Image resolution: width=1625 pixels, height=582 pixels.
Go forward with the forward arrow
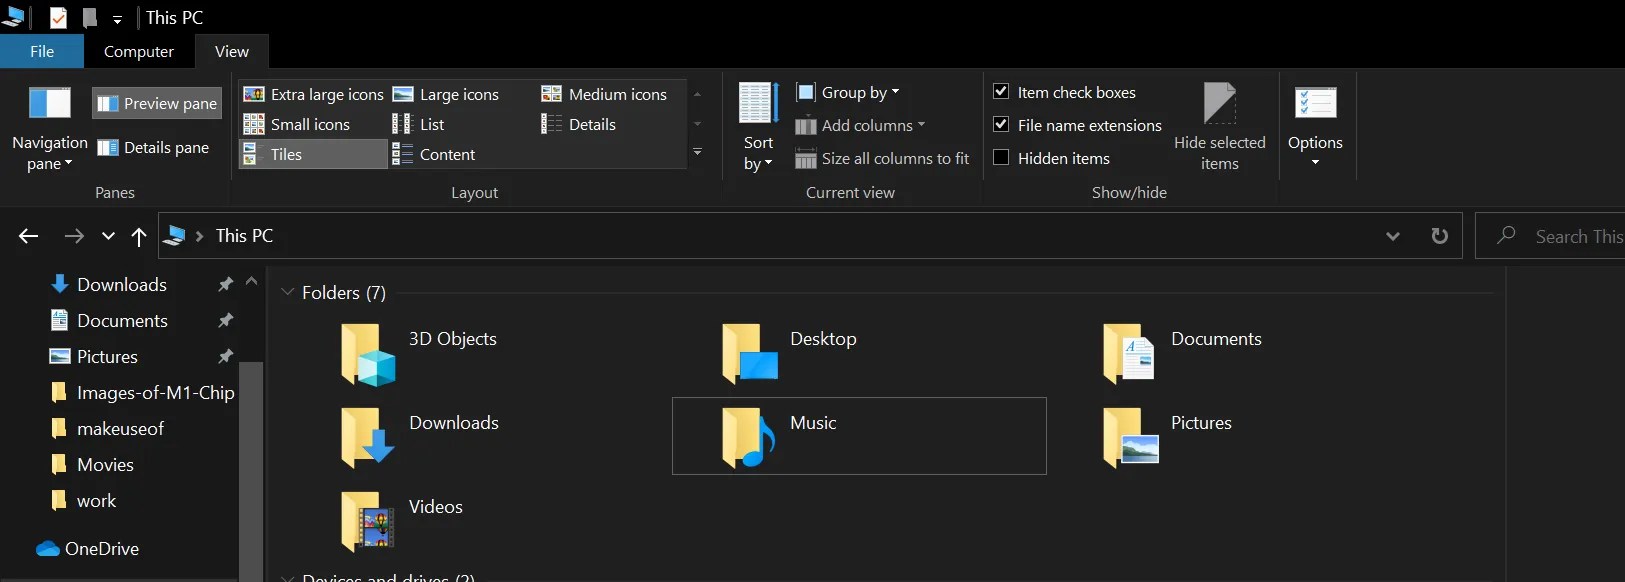coord(74,236)
